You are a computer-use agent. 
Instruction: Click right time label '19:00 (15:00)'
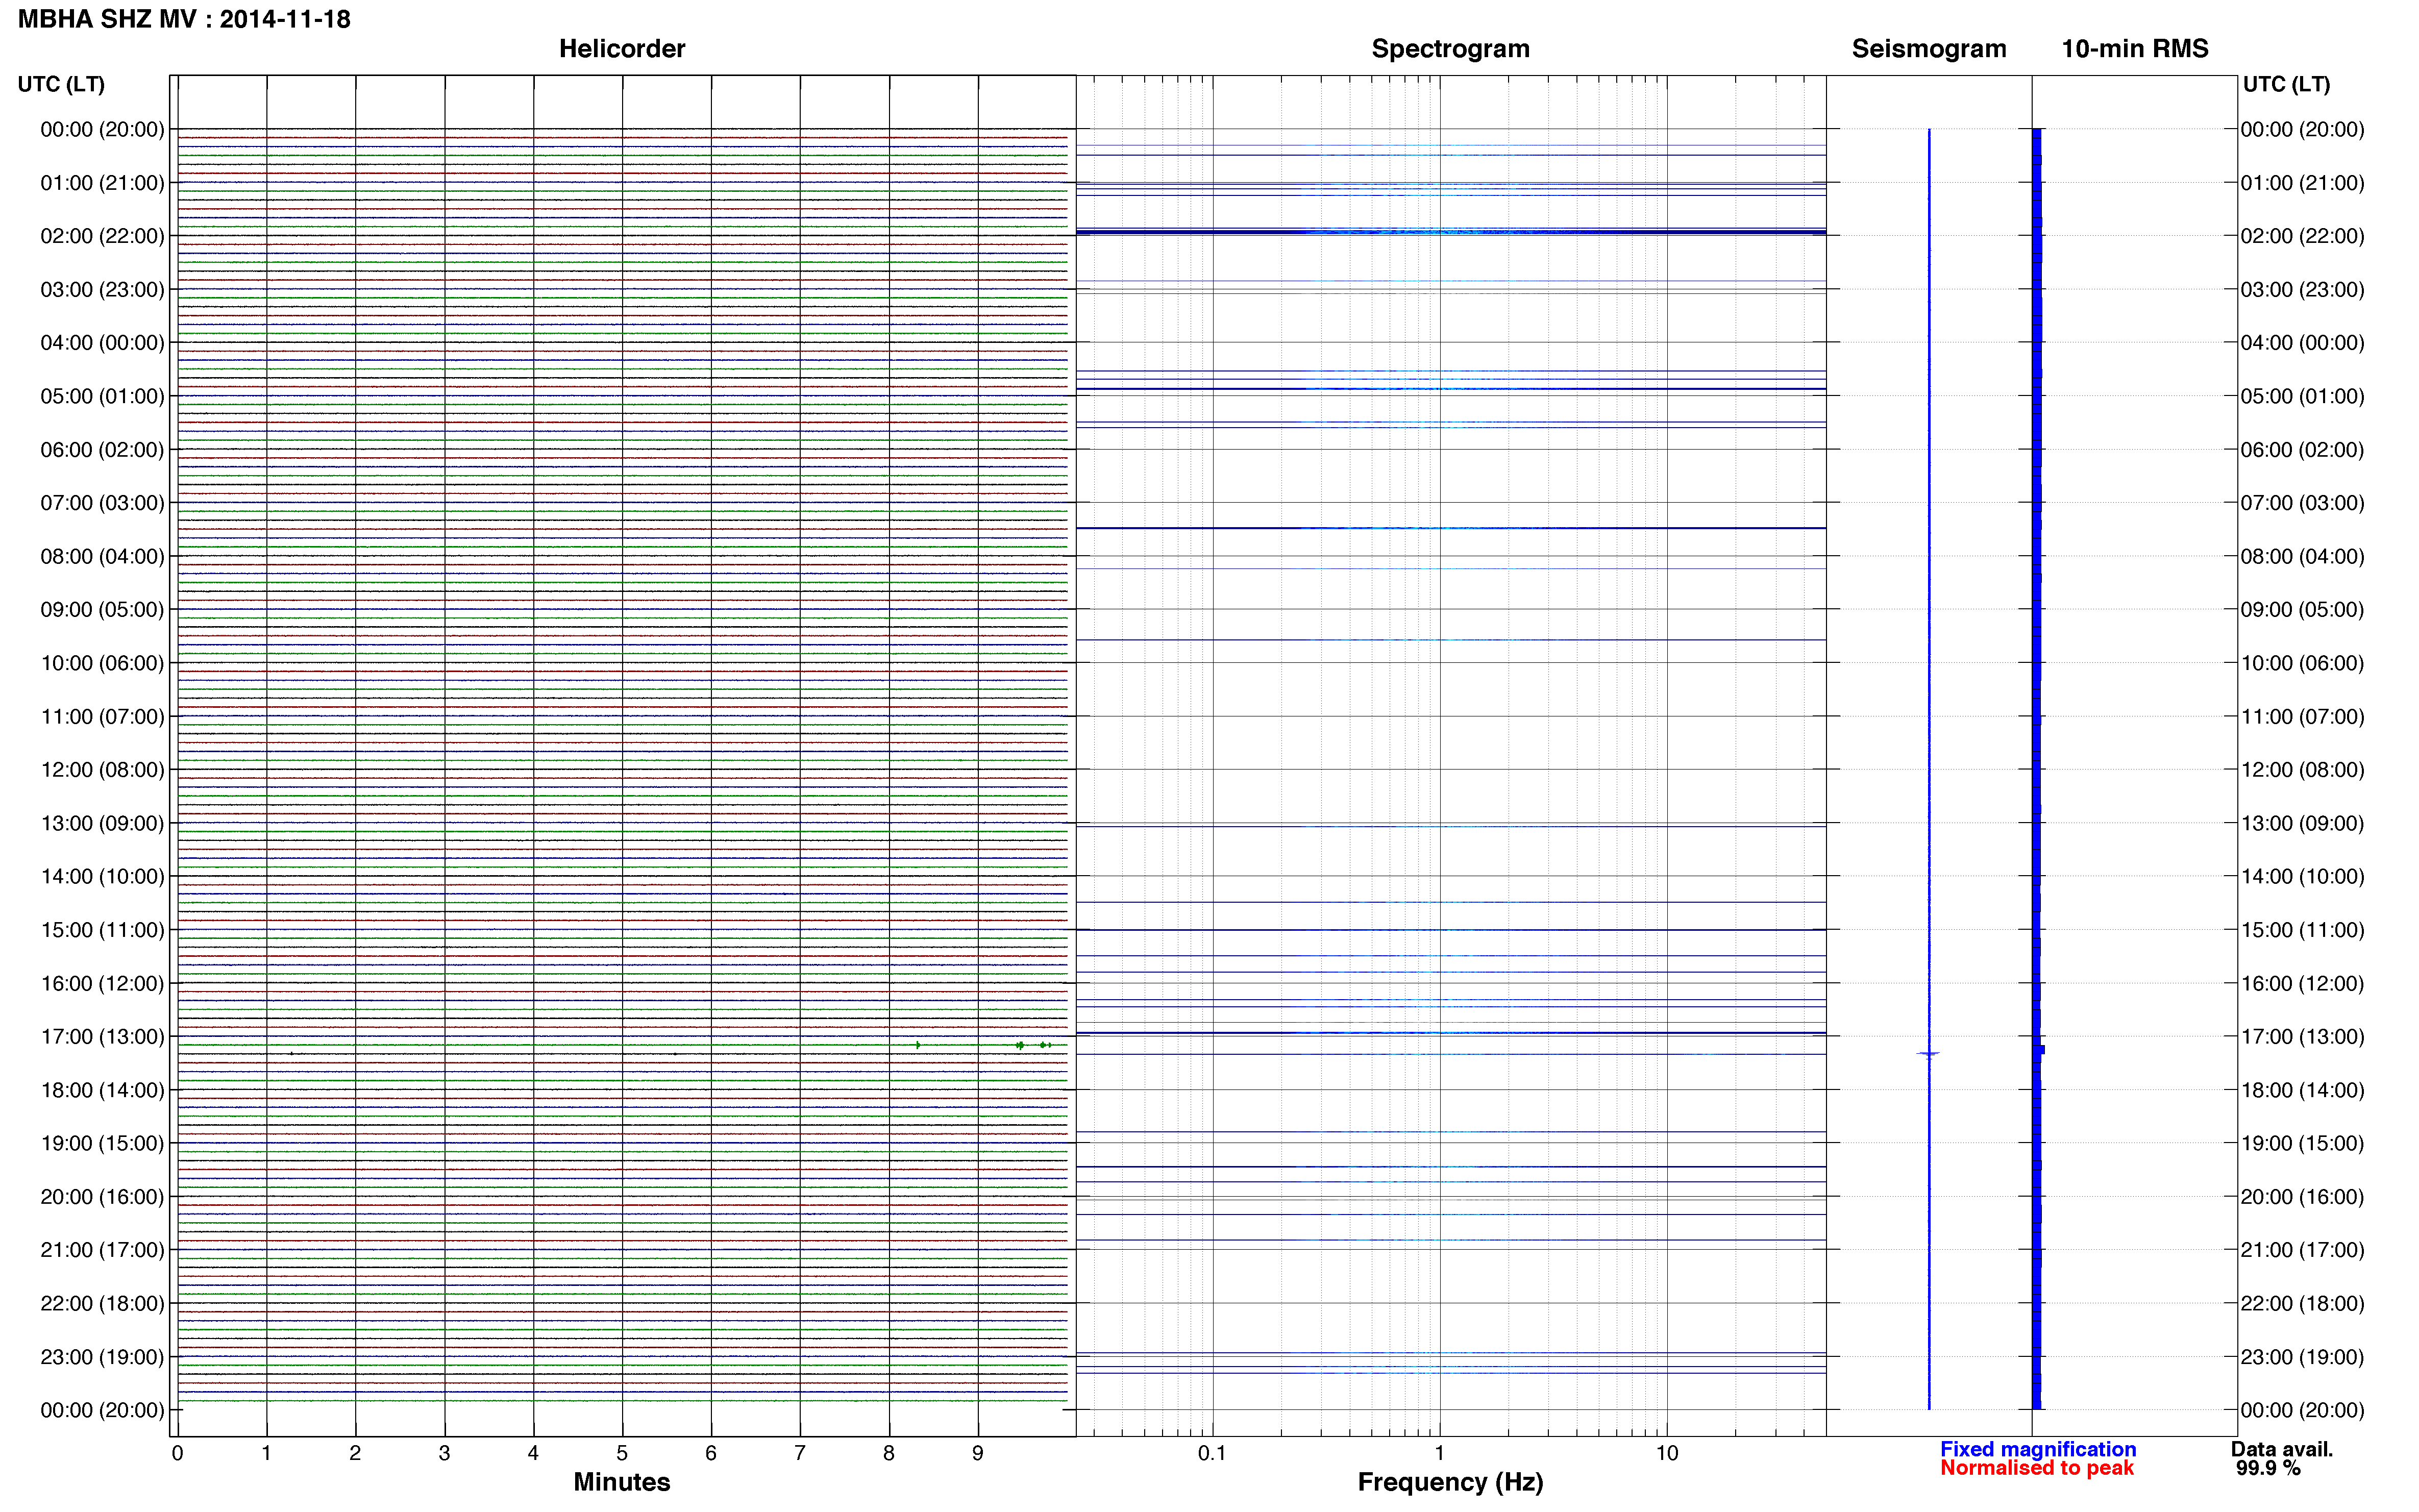point(2302,1143)
